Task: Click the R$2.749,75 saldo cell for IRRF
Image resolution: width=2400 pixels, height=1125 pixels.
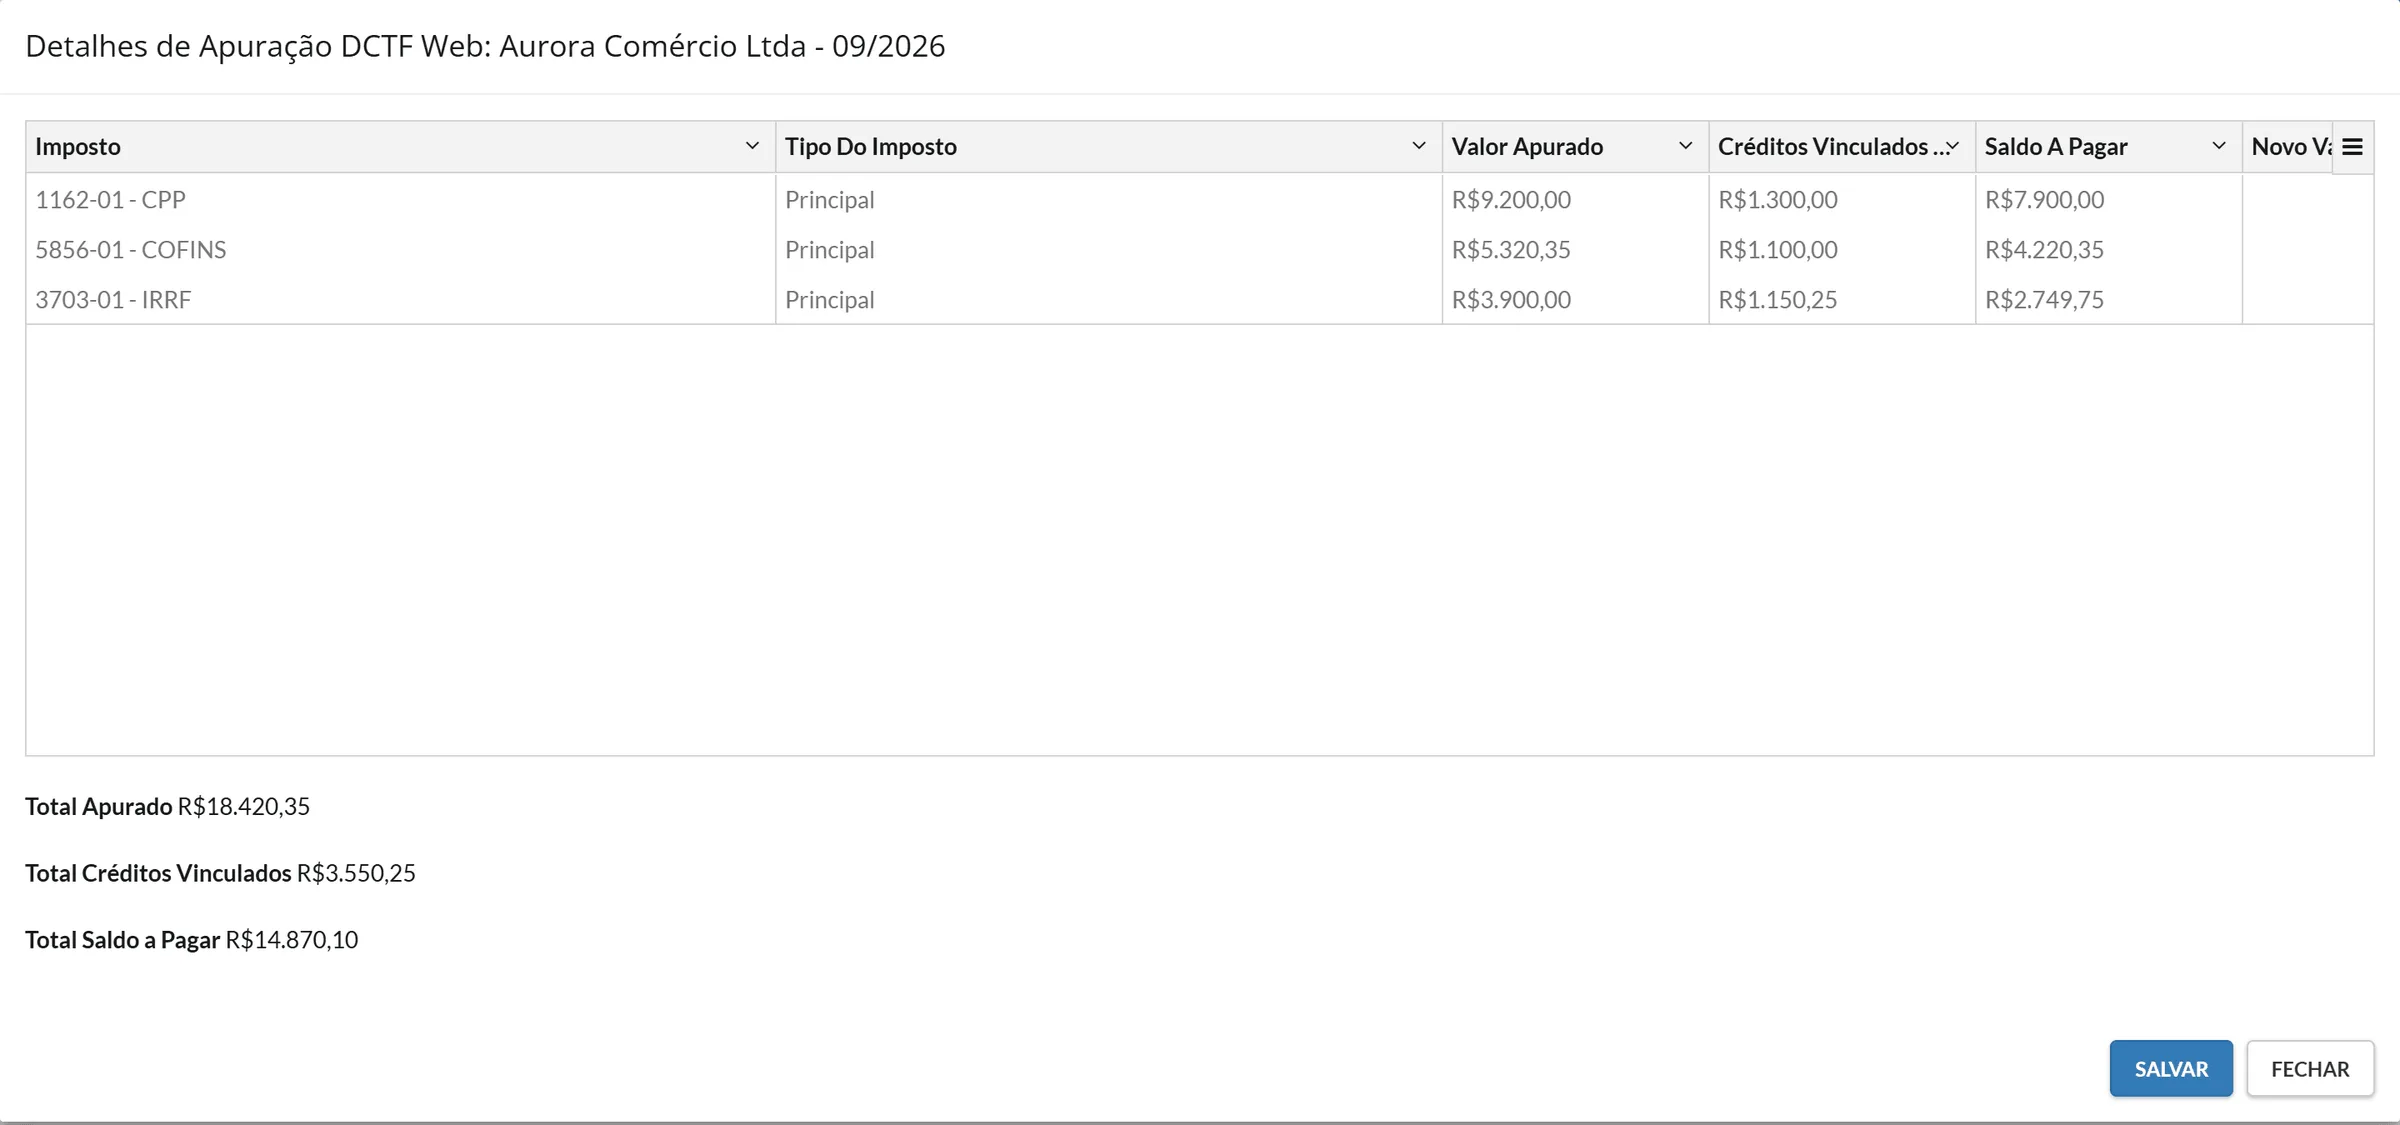Action: [2108, 299]
